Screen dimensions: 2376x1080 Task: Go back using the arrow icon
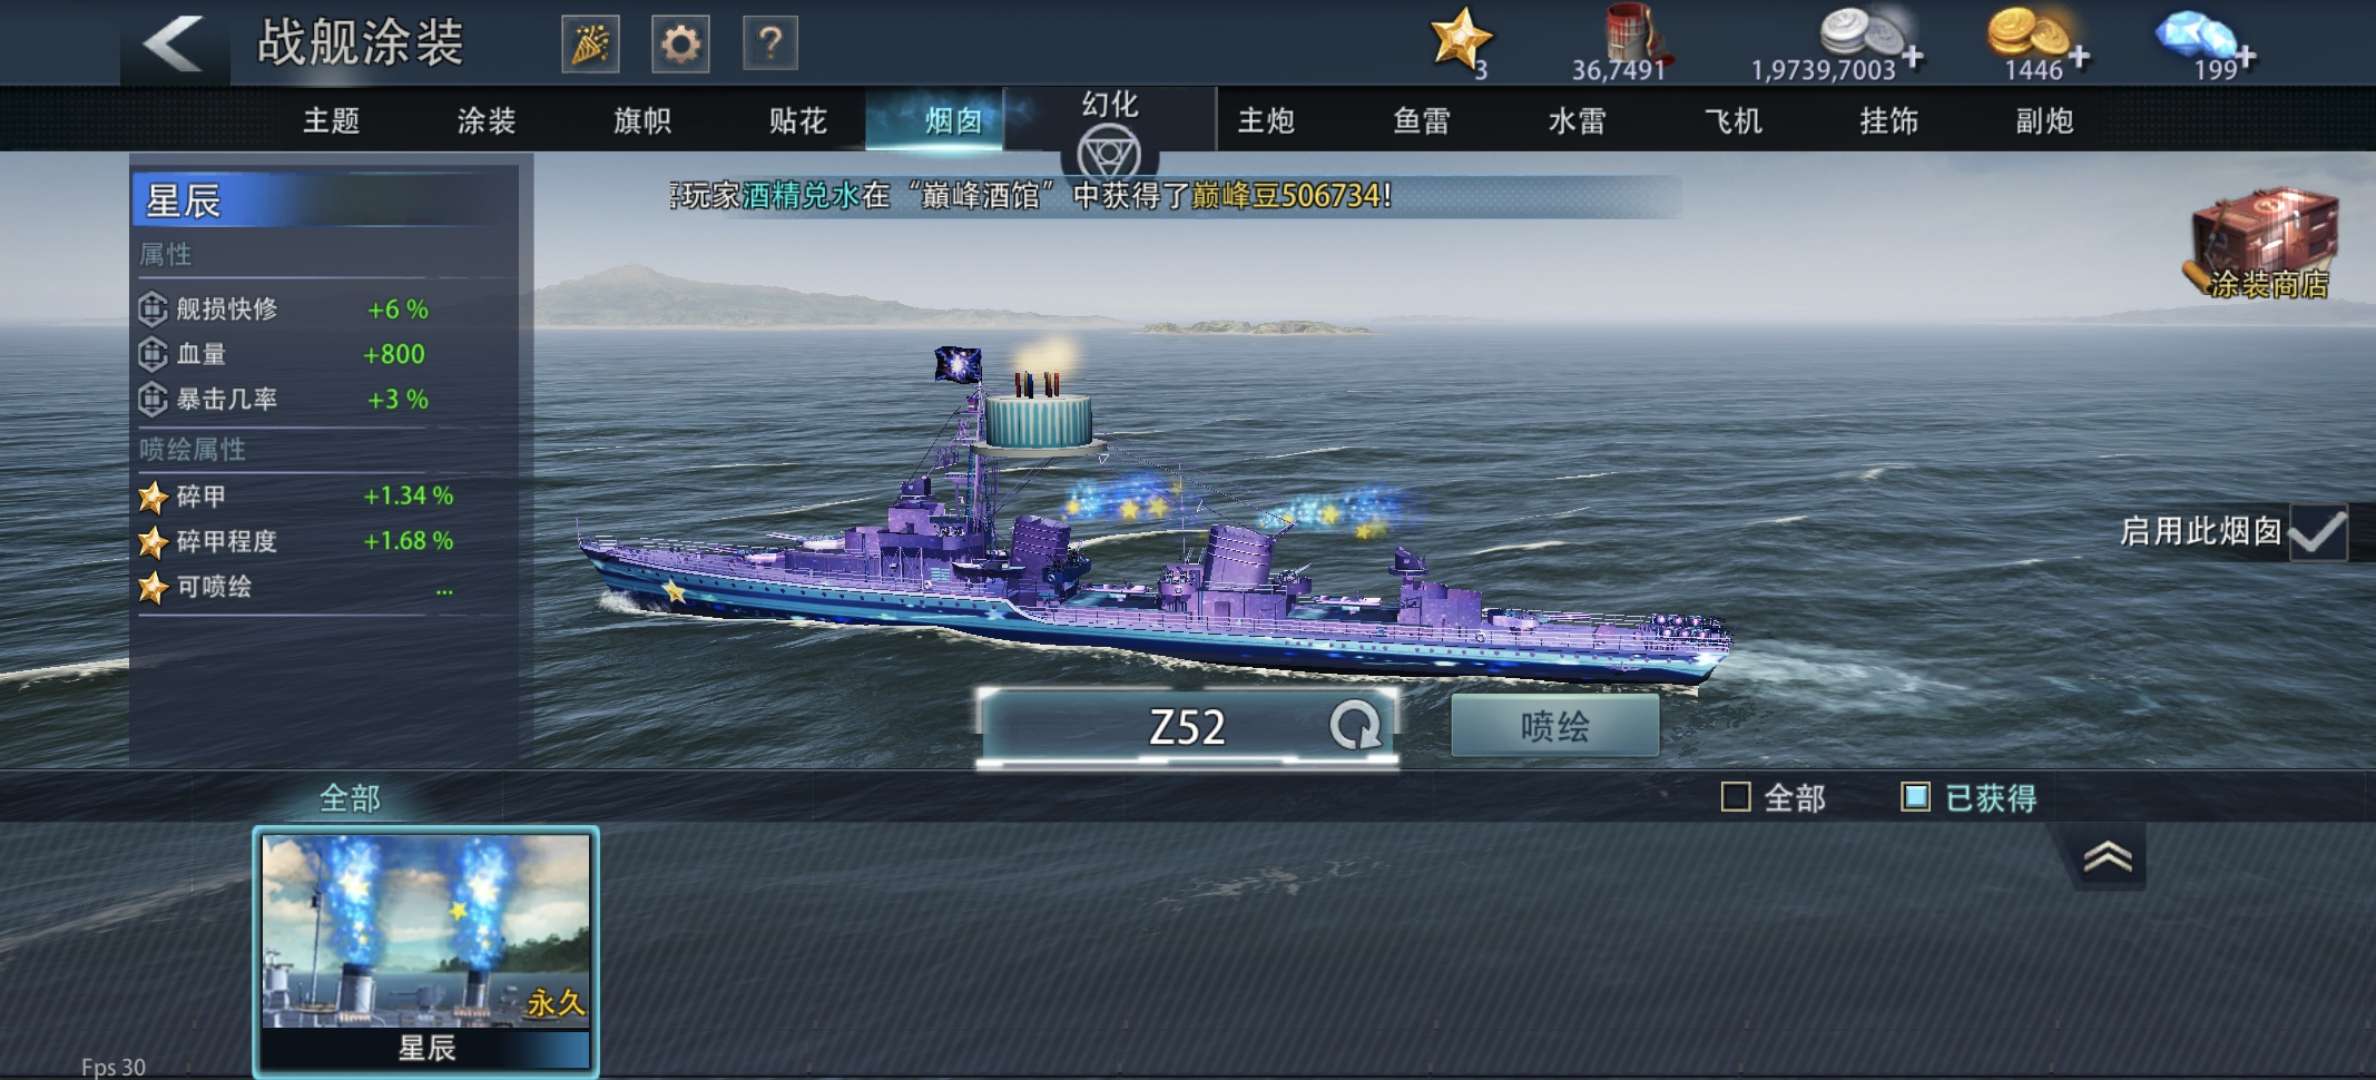[x=174, y=44]
